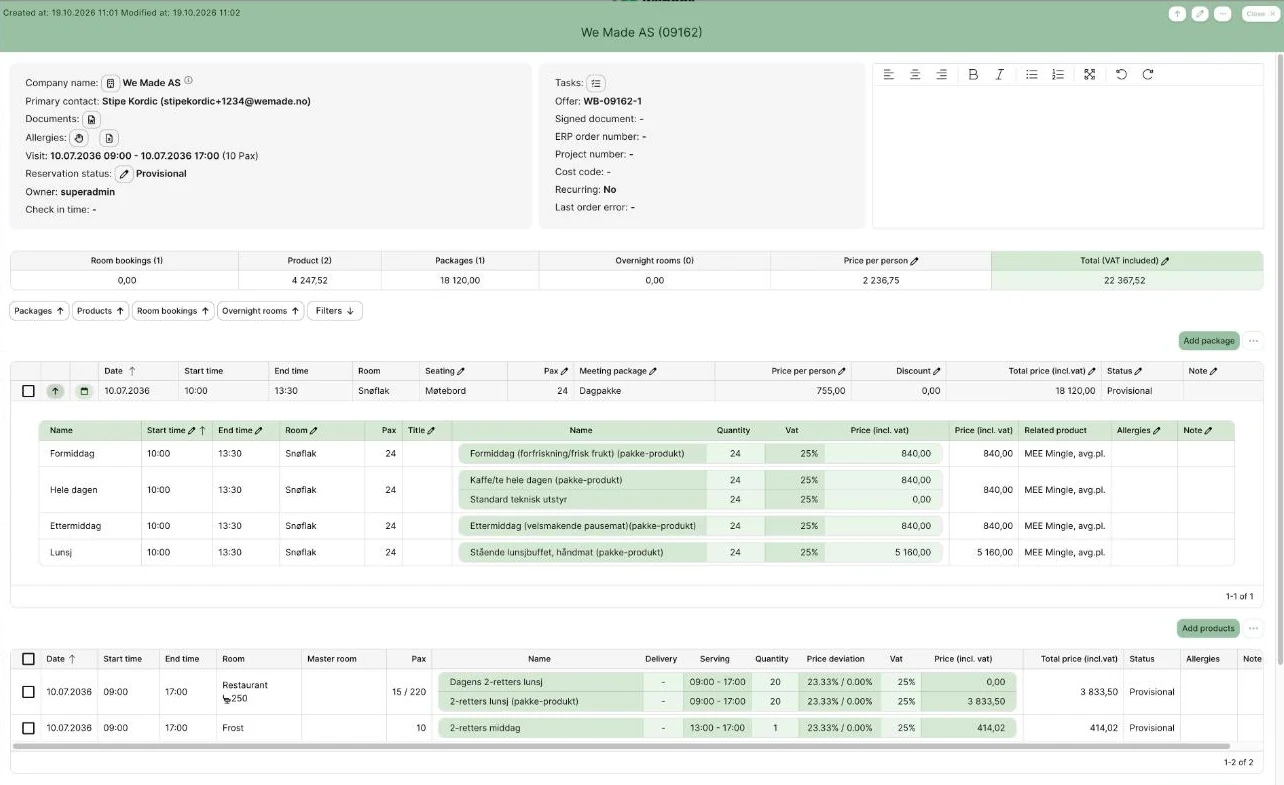Click the Add package button

[x=1209, y=341]
